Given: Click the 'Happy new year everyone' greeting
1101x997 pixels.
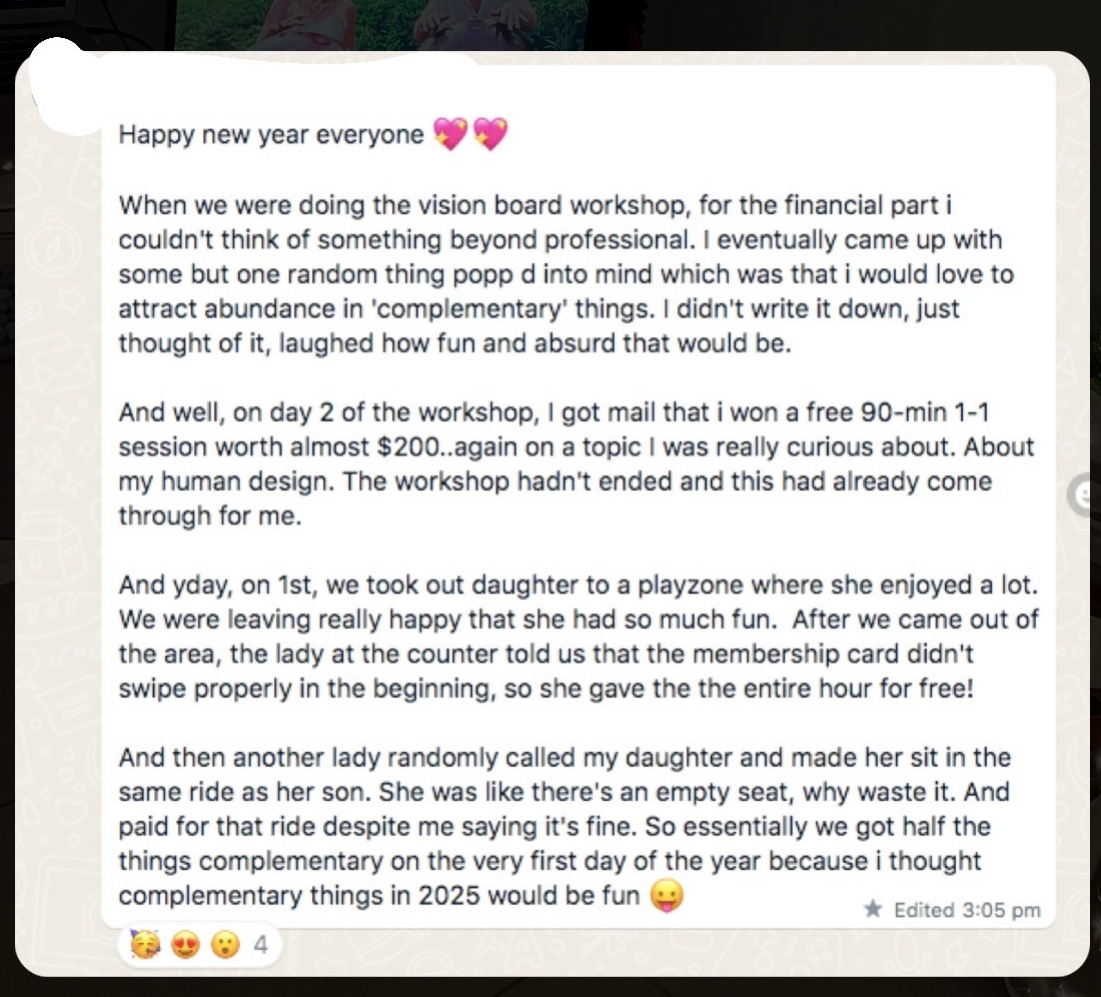Looking at the screenshot, I should click(x=271, y=134).
